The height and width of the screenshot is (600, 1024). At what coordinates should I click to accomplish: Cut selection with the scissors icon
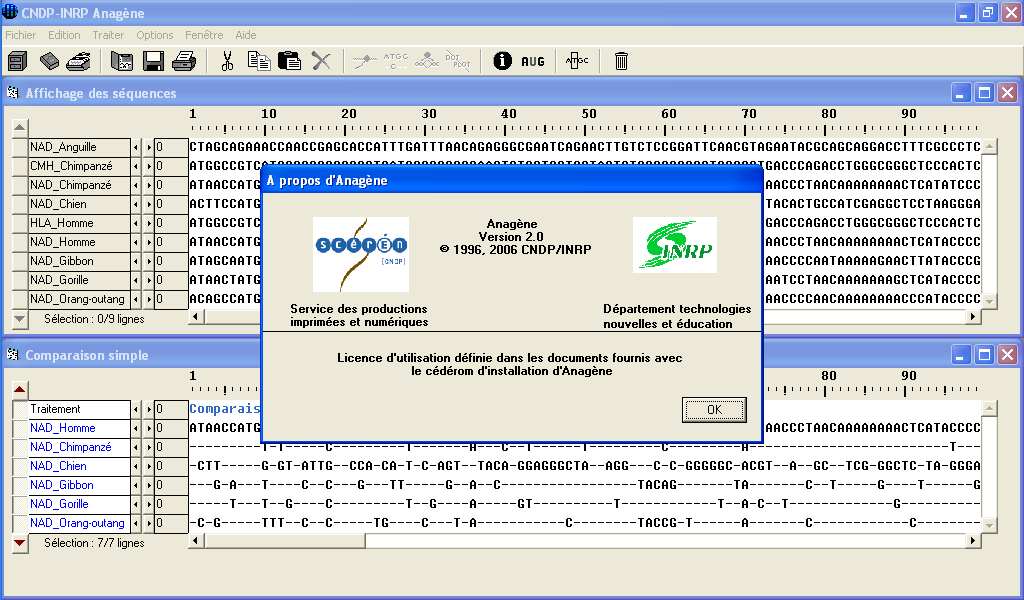coord(227,61)
